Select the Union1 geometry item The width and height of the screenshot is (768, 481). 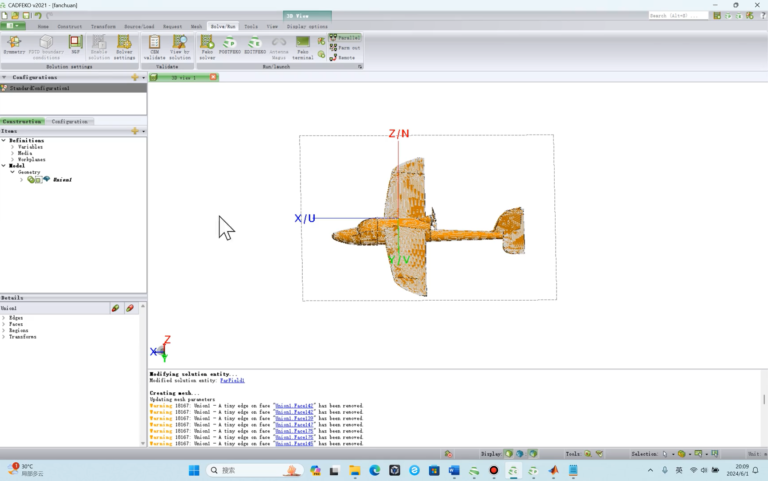coord(62,180)
